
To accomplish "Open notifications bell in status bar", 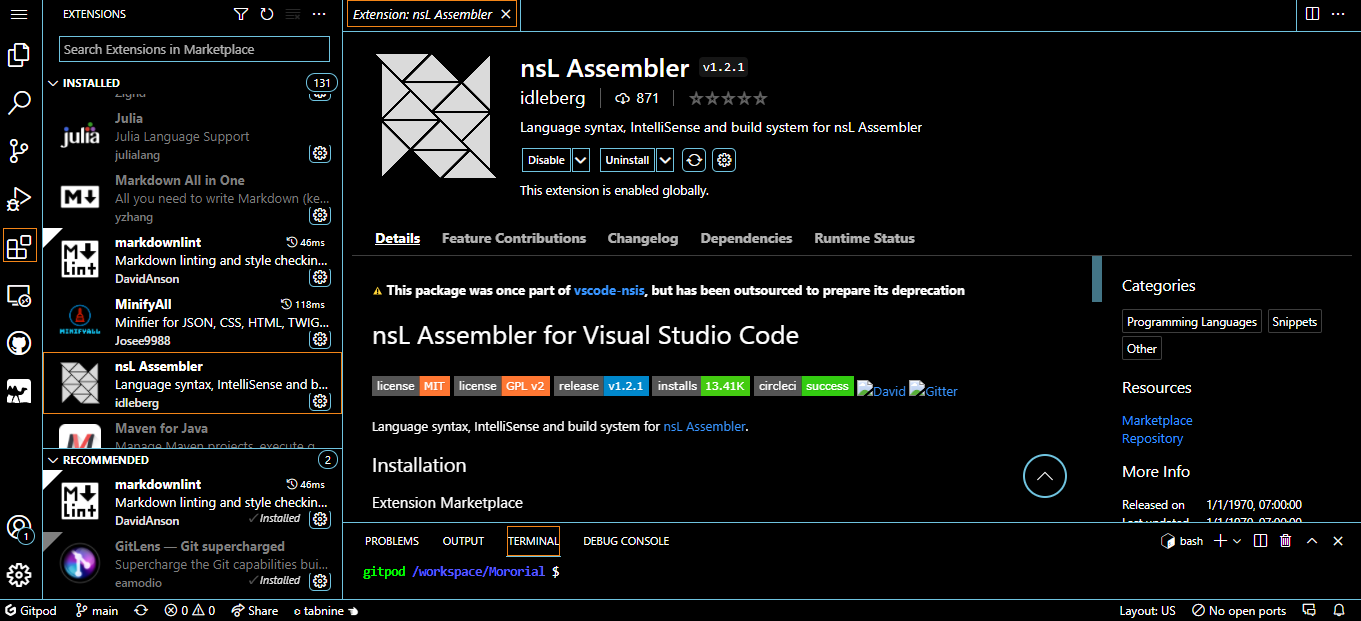I will [x=1337, y=610].
